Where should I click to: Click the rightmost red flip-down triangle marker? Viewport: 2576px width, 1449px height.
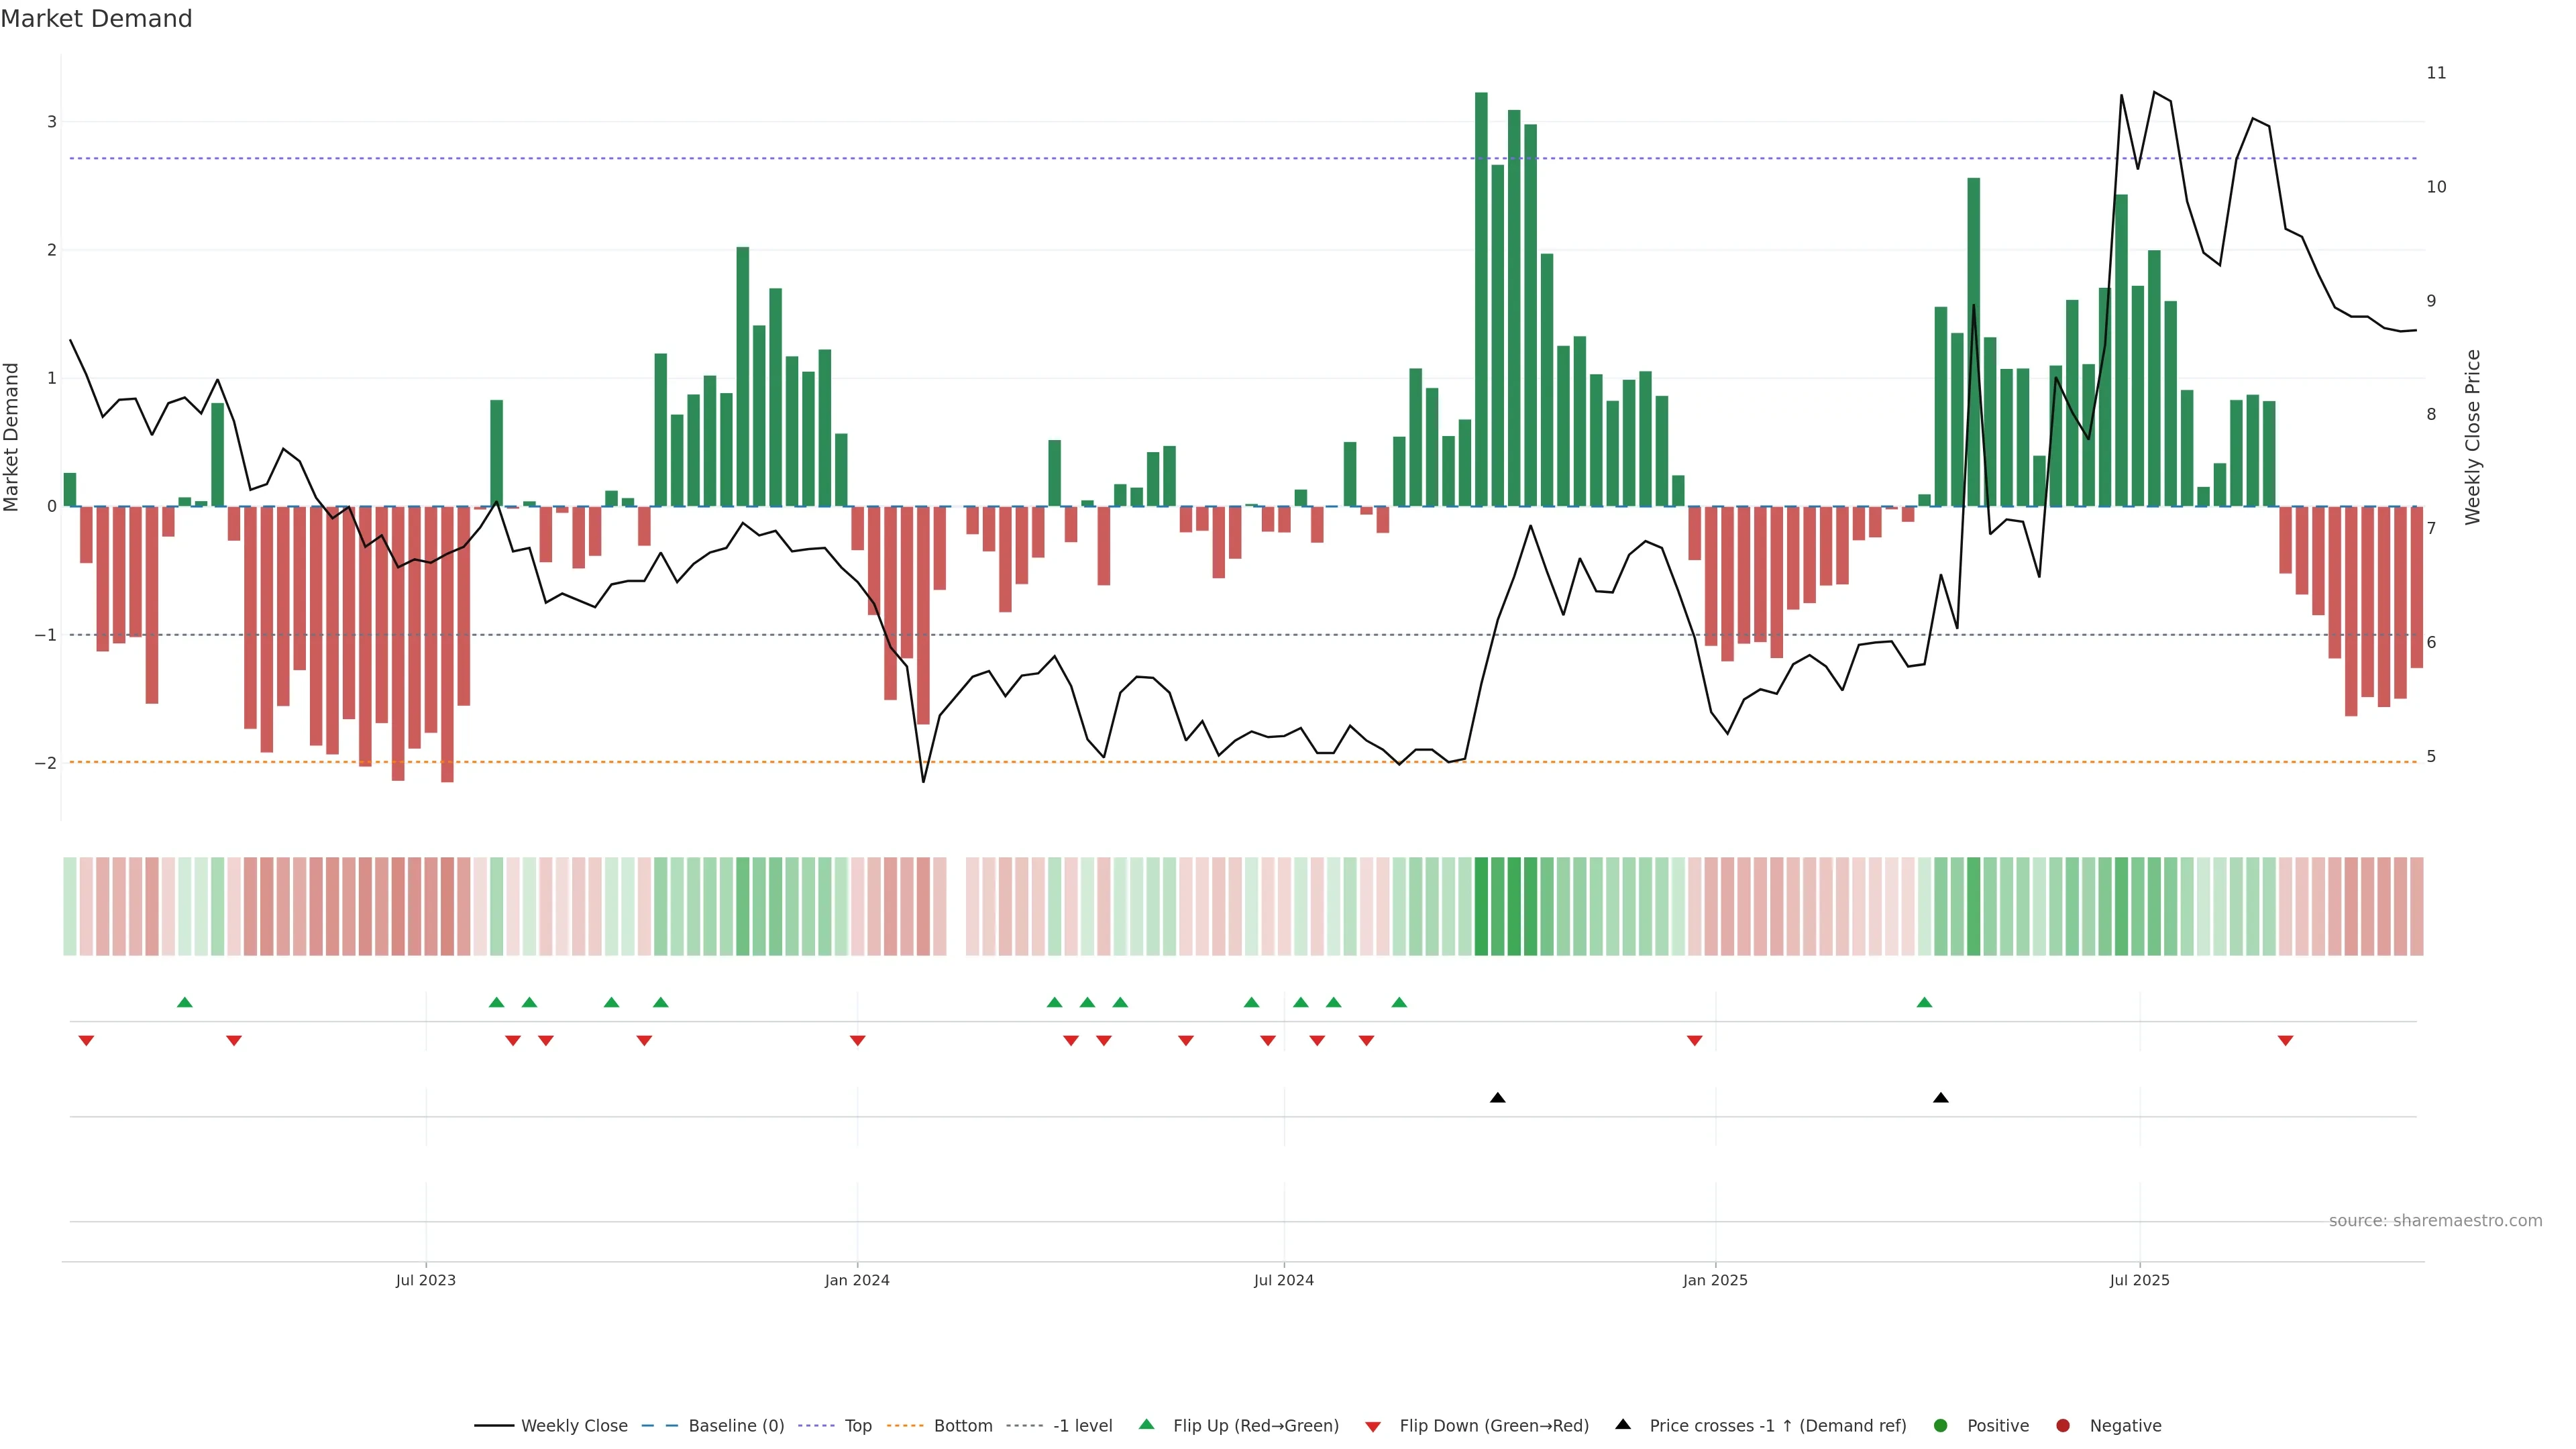point(2285,1041)
